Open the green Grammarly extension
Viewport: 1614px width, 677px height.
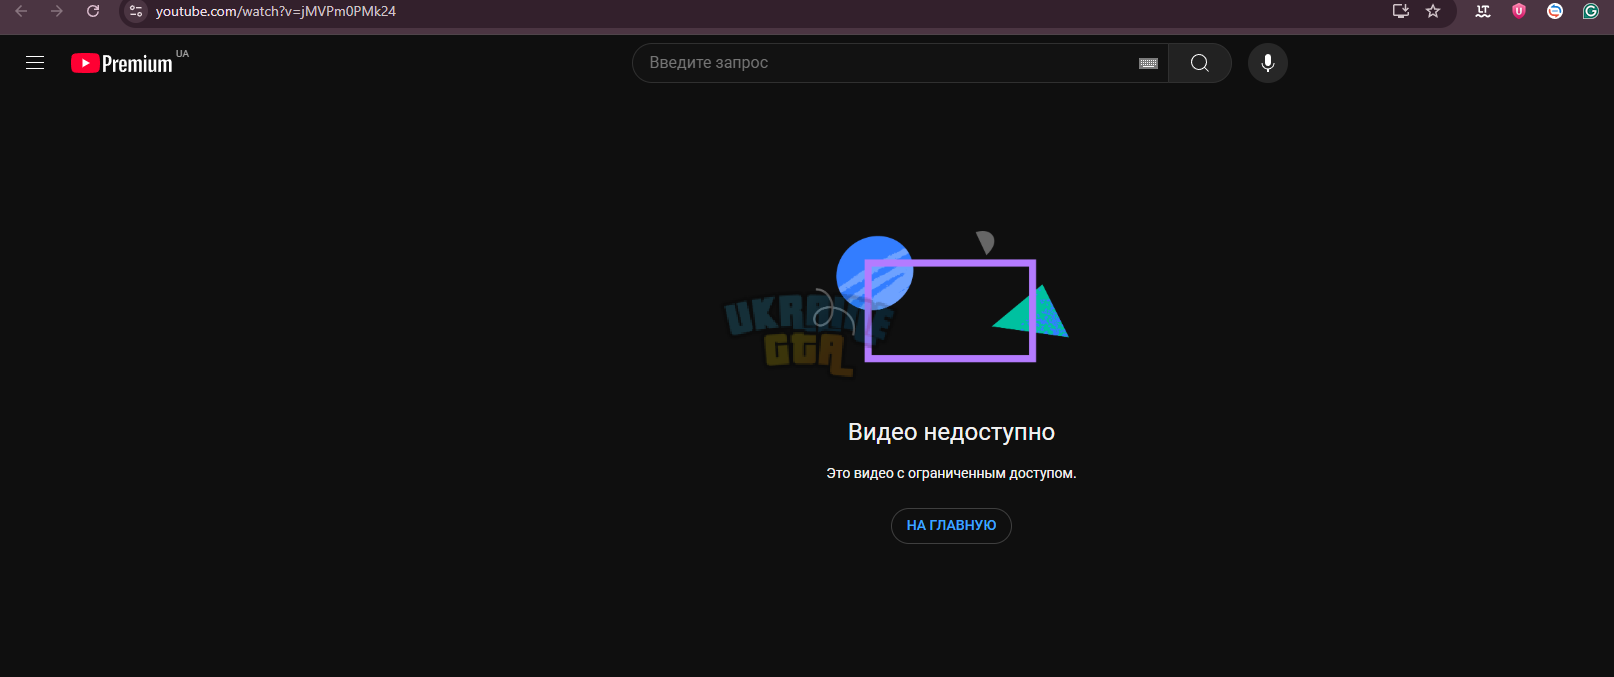pyautogui.click(x=1591, y=11)
